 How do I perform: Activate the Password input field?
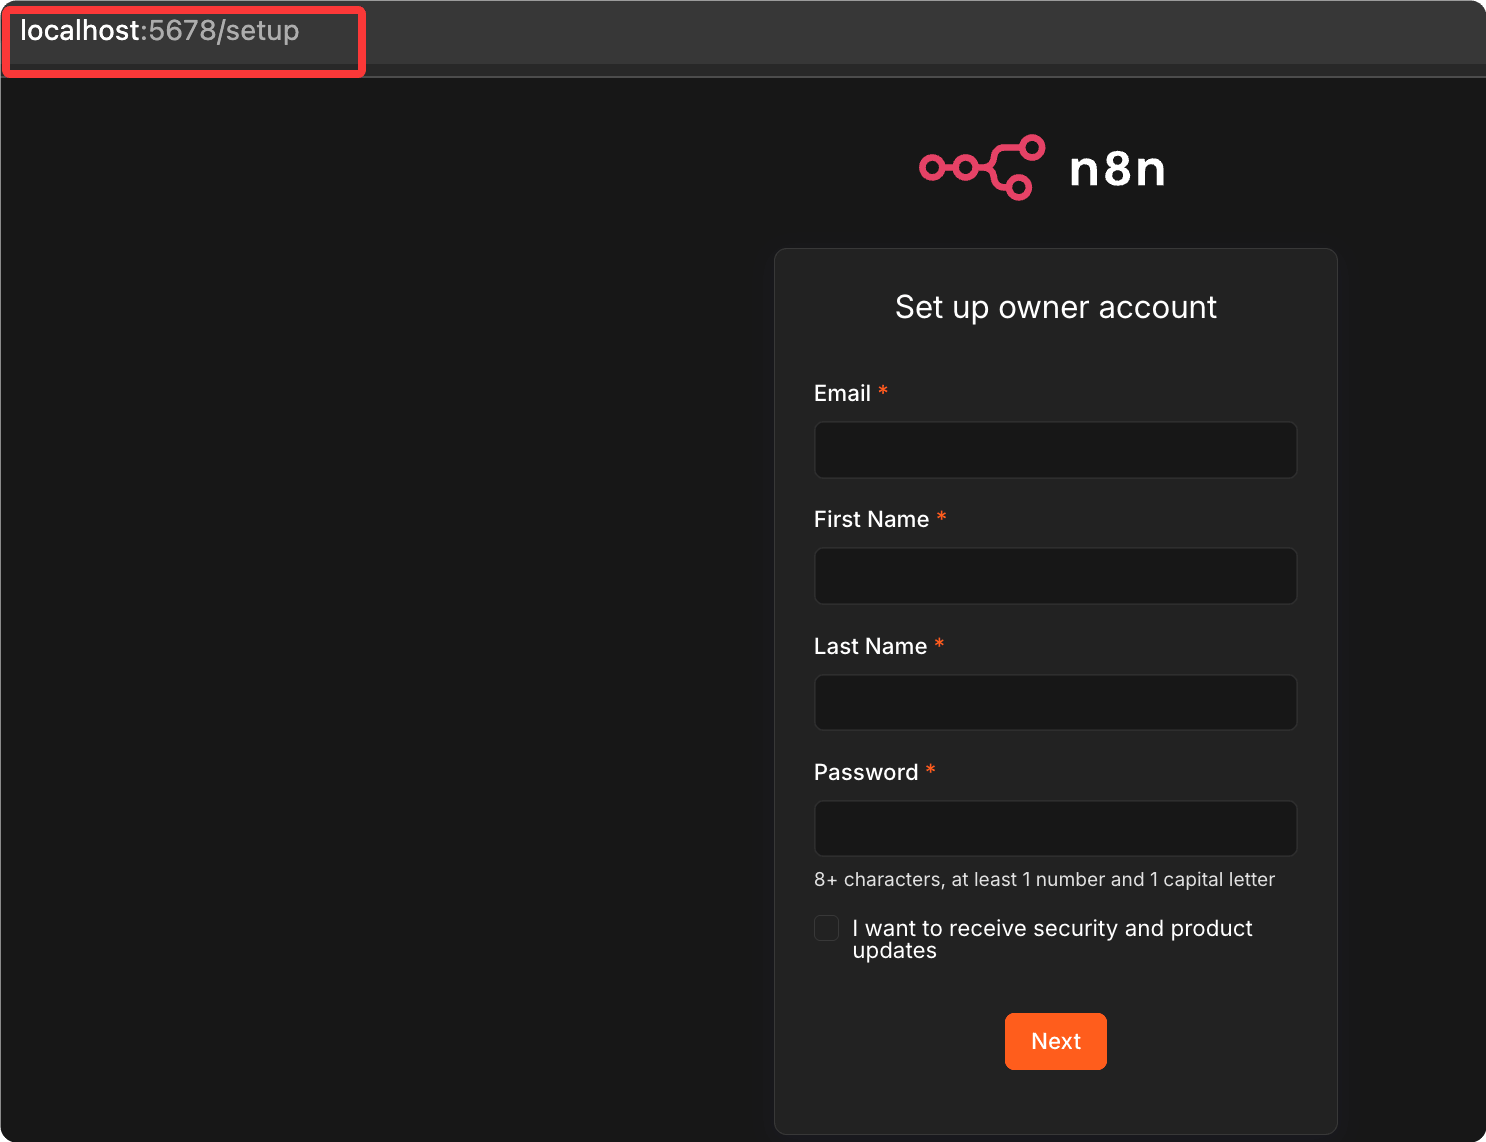point(1056,828)
